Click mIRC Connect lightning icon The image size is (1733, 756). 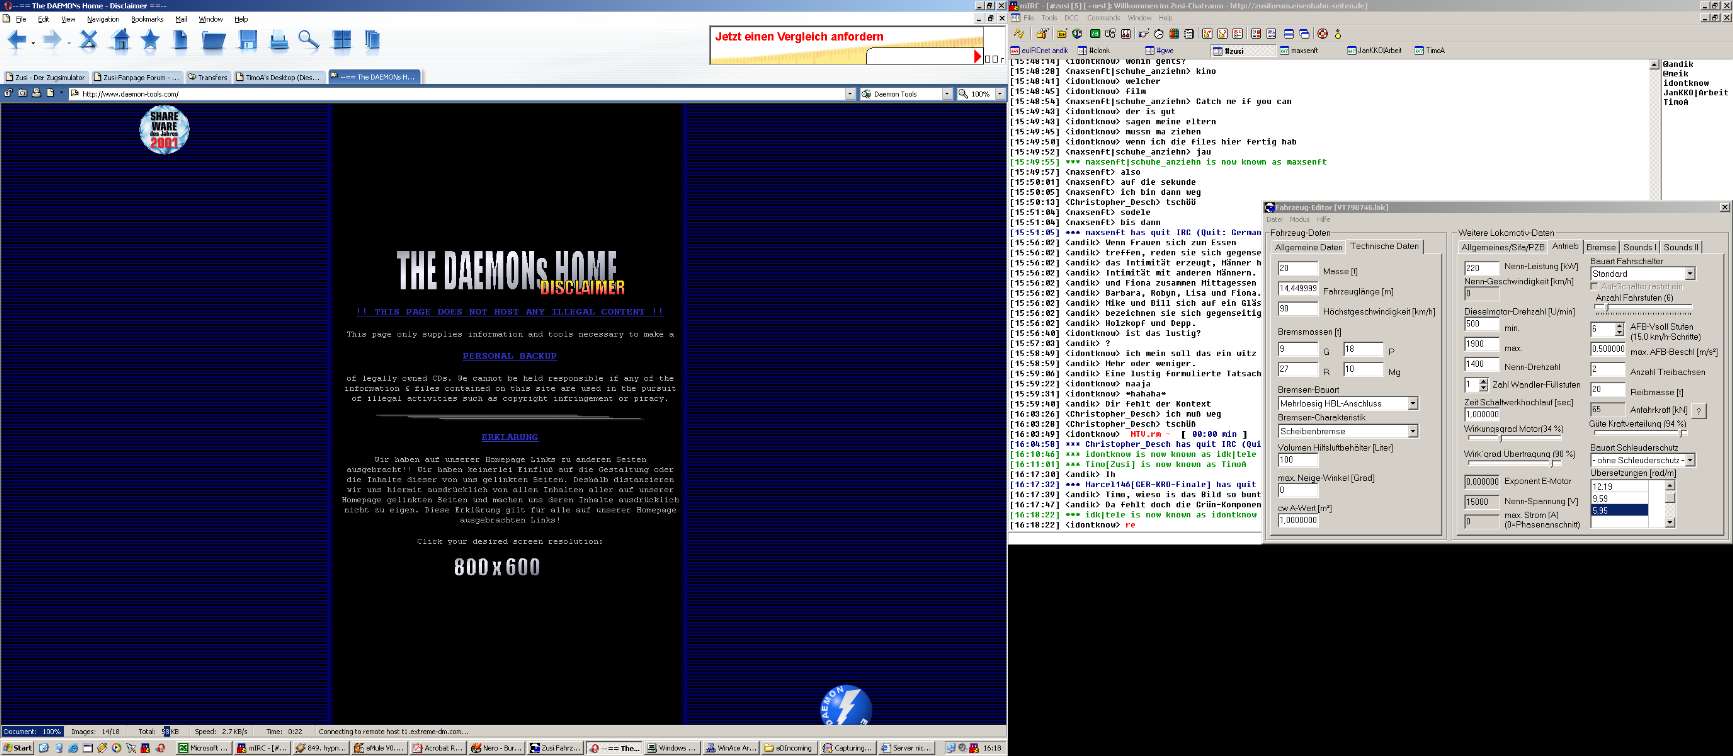coord(1019,34)
